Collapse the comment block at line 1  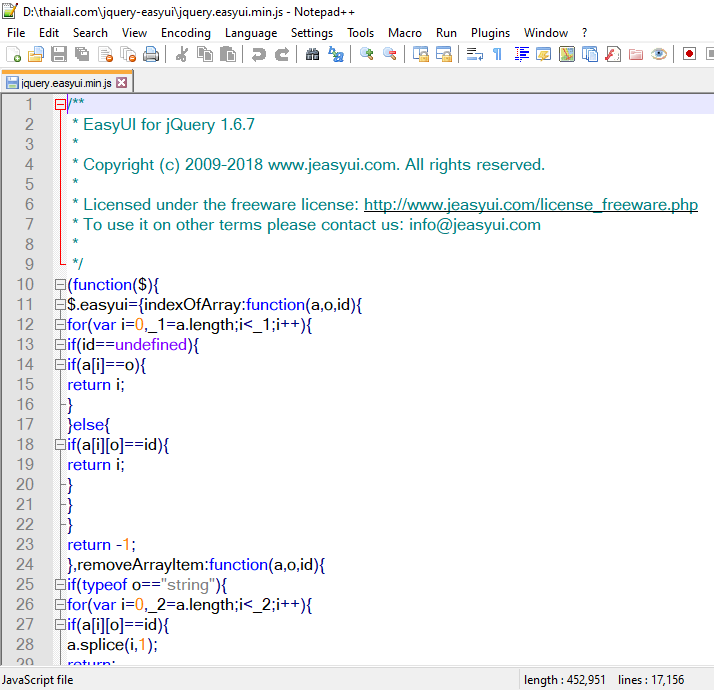[x=60, y=104]
